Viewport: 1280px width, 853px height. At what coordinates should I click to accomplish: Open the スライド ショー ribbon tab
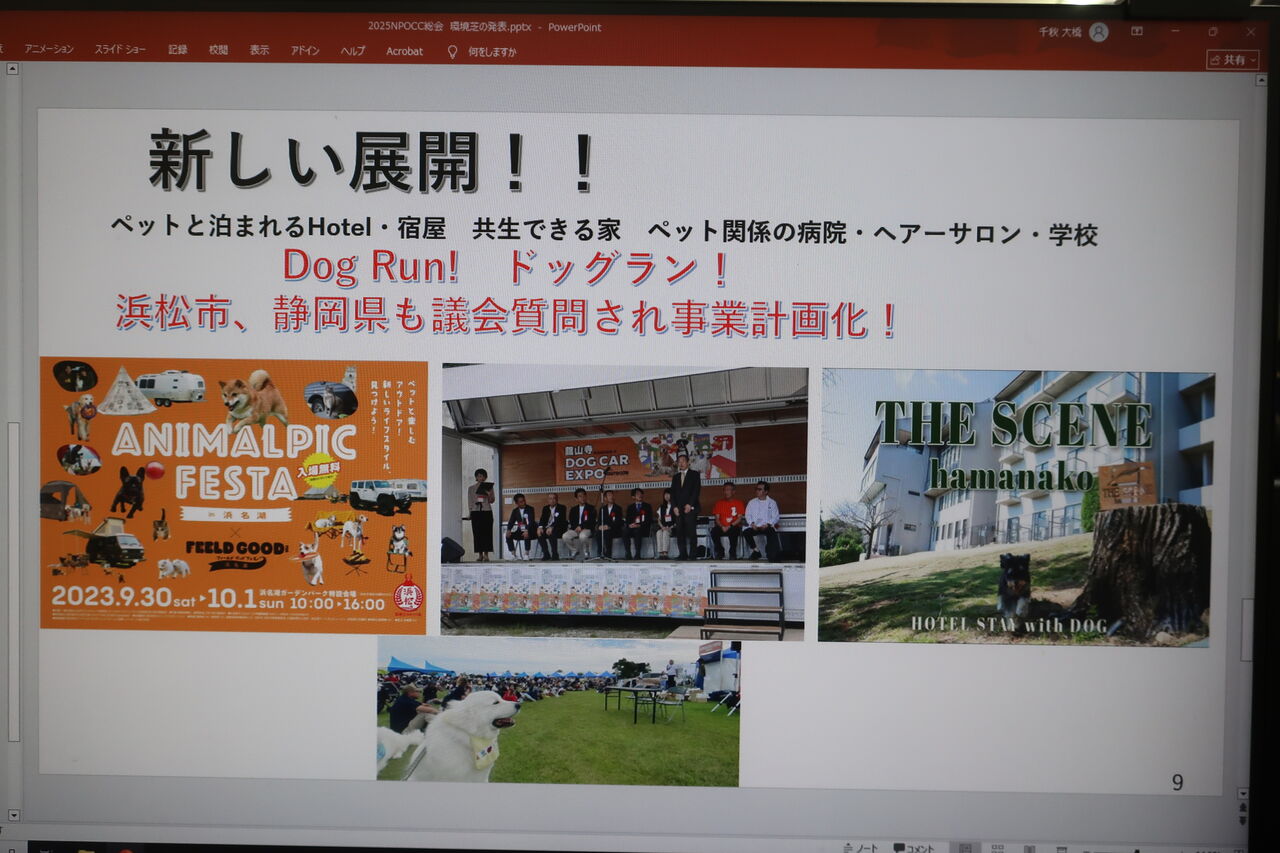click(120, 49)
